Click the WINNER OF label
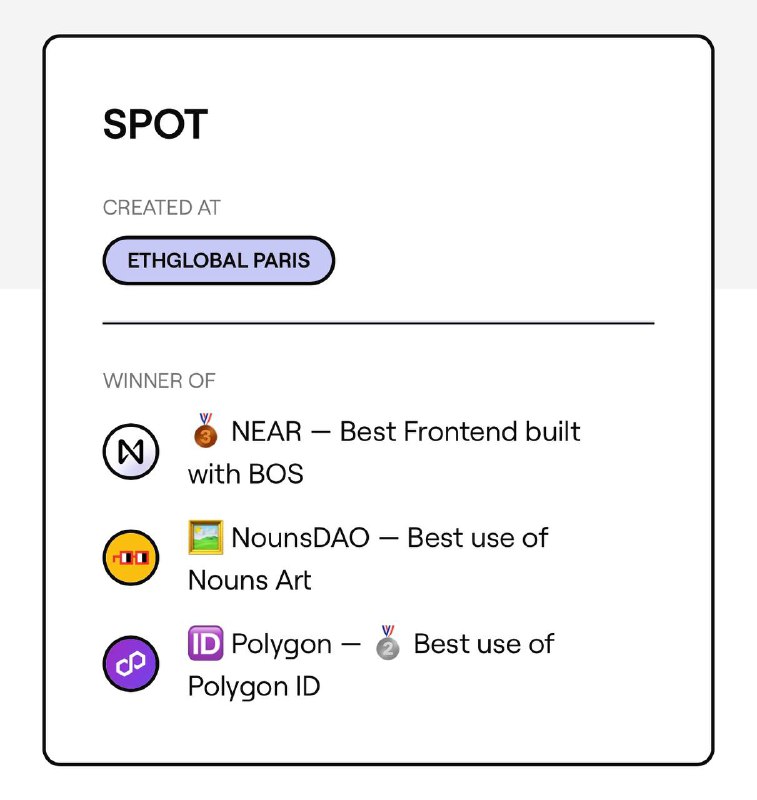The height and width of the screenshot is (800, 757). [x=159, y=381]
